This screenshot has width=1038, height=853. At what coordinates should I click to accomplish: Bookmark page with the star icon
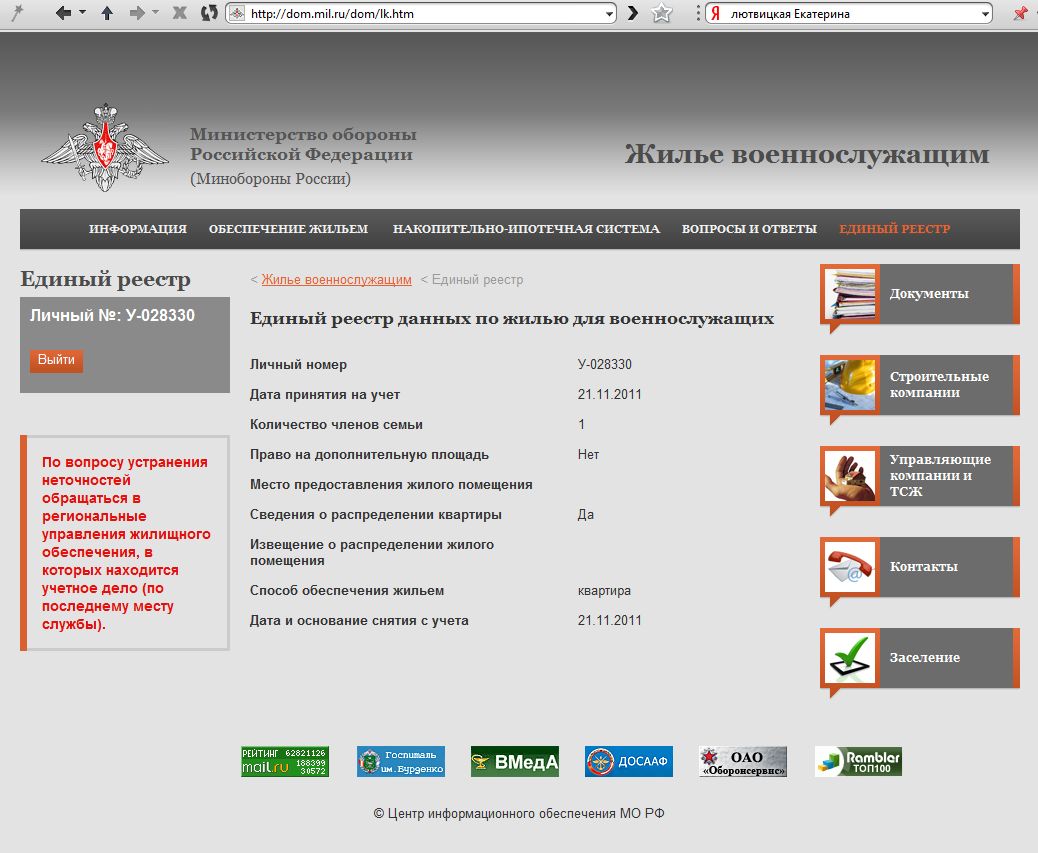[x=661, y=13]
